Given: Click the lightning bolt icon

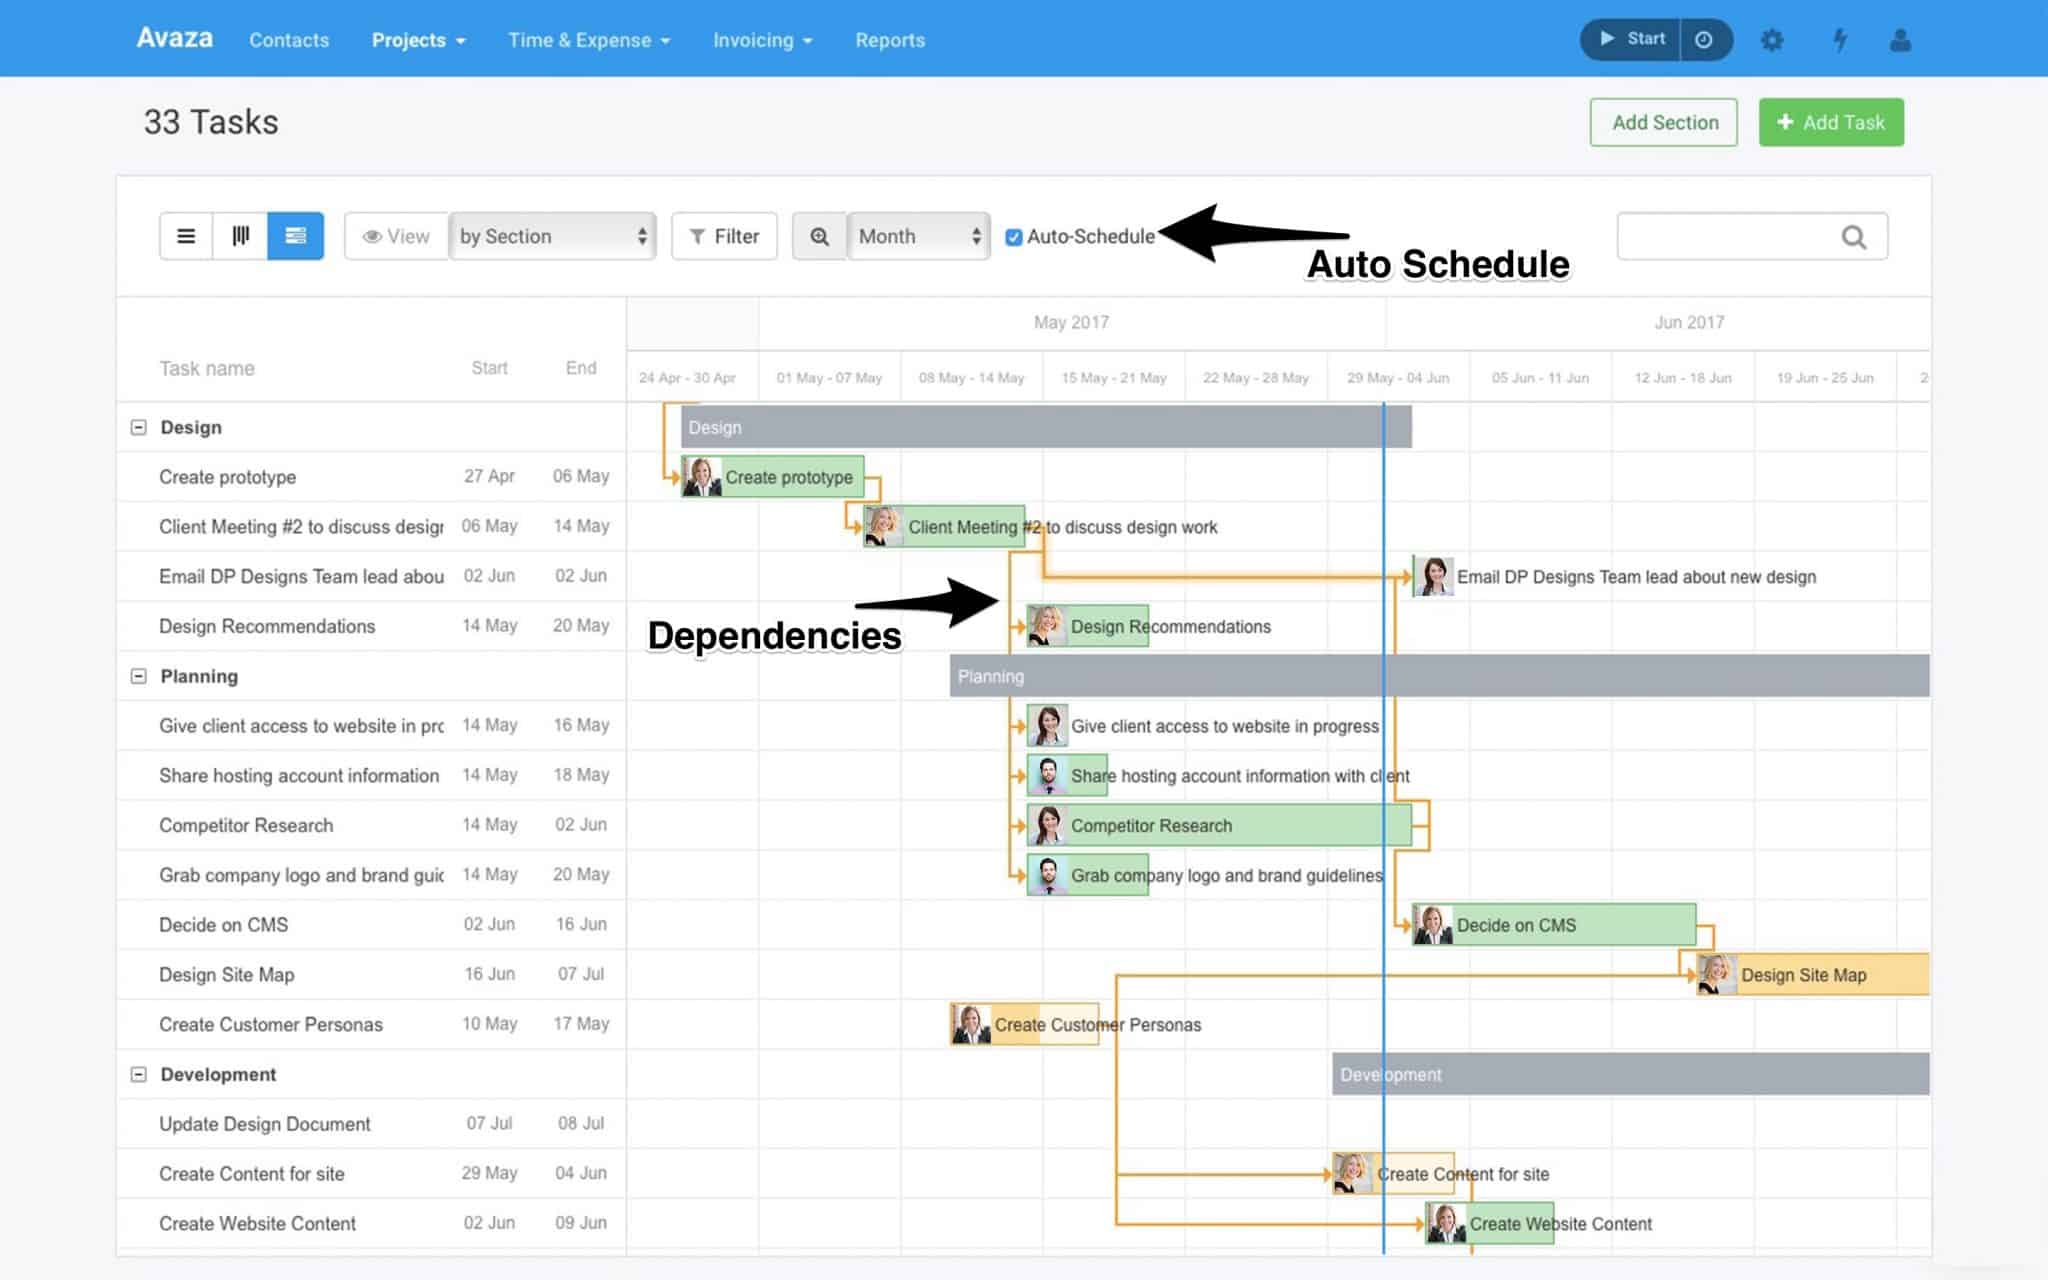Looking at the screenshot, I should (1841, 40).
